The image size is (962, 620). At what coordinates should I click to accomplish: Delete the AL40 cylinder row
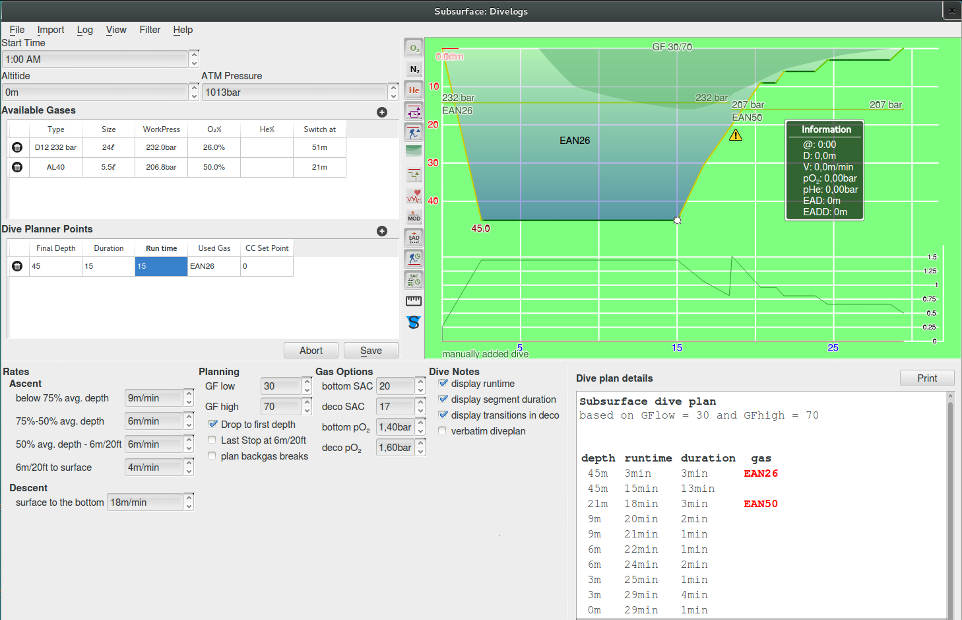pyautogui.click(x=17, y=167)
